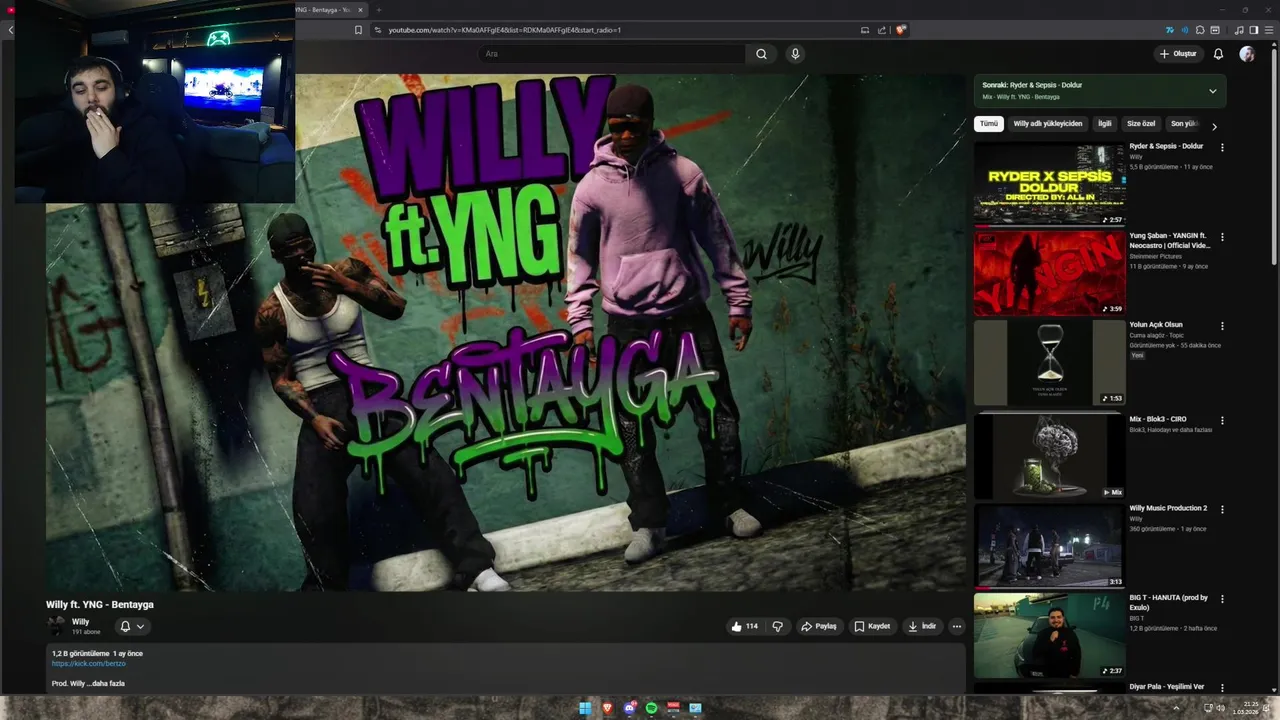The width and height of the screenshot is (1280, 720).
Task: Select the Size özel chip
Action: click(x=1141, y=124)
